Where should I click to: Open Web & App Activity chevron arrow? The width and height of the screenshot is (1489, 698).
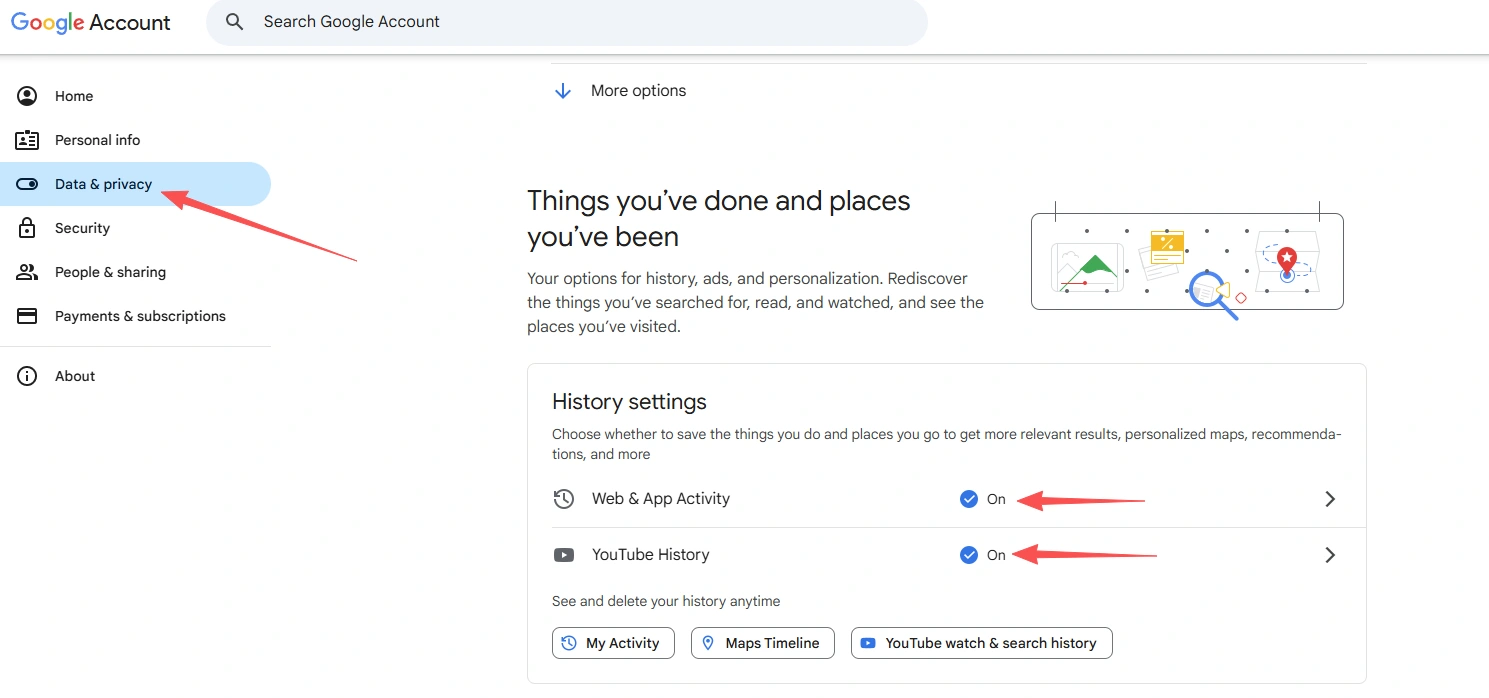[1329, 499]
